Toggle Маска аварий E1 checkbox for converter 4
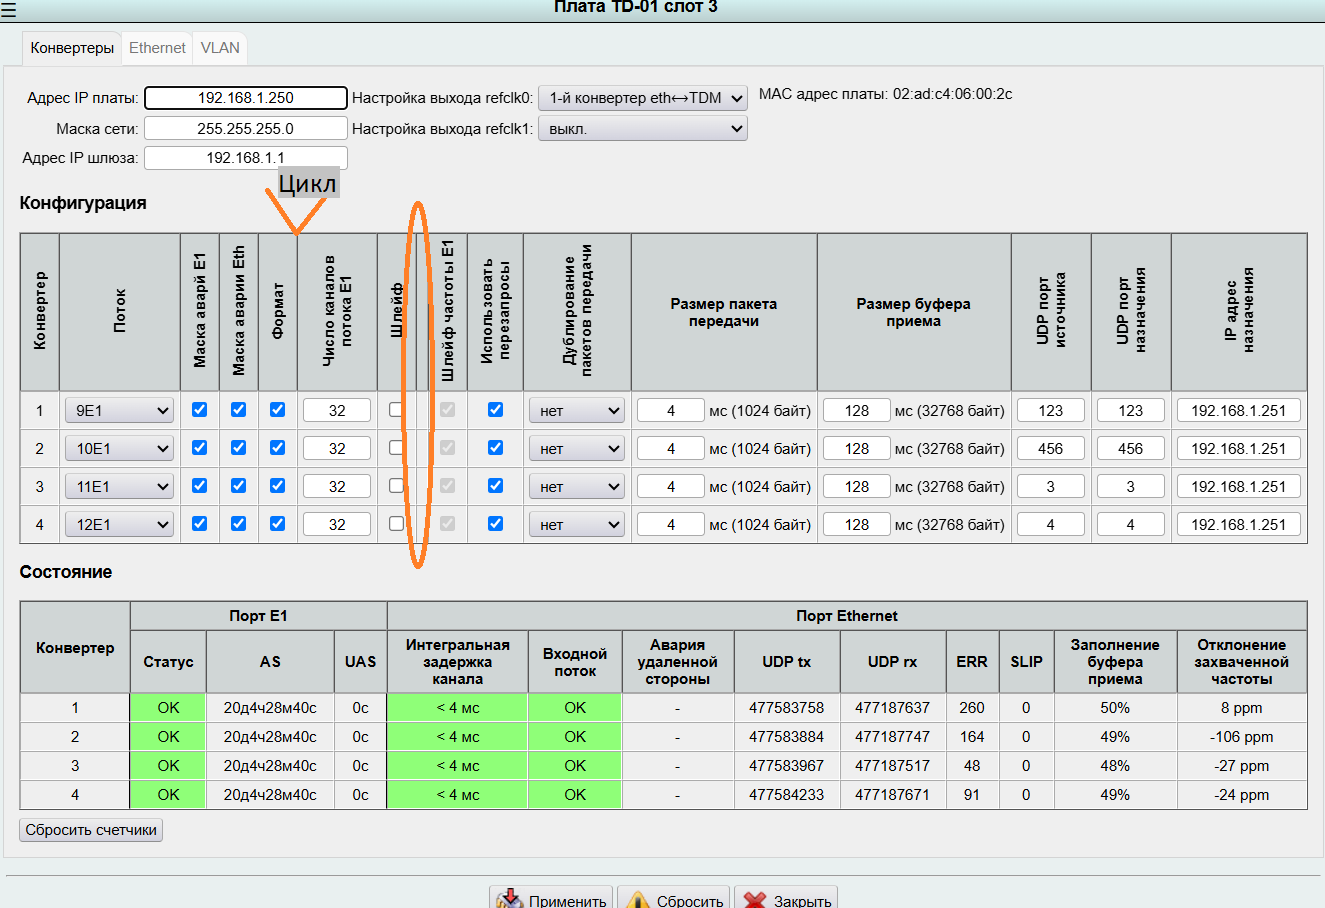This screenshot has height=908, width=1325. pyautogui.click(x=200, y=524)
